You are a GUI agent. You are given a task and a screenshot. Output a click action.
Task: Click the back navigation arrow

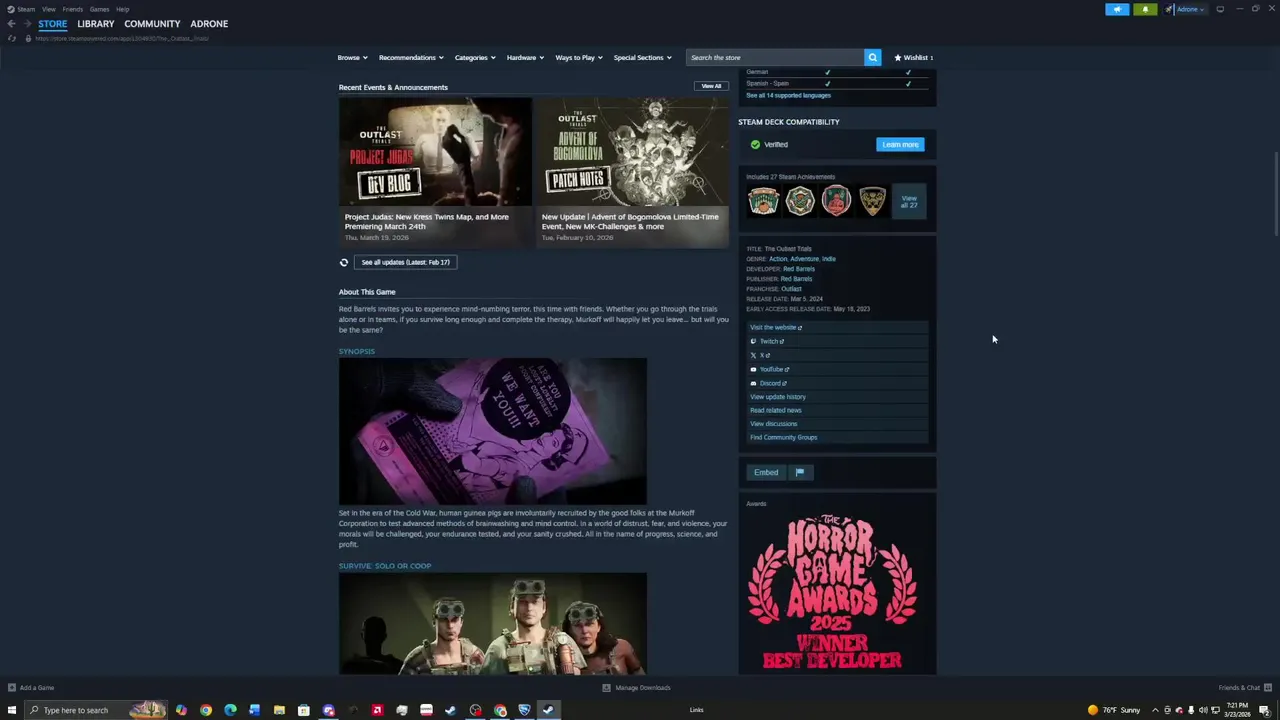[11, 24]
